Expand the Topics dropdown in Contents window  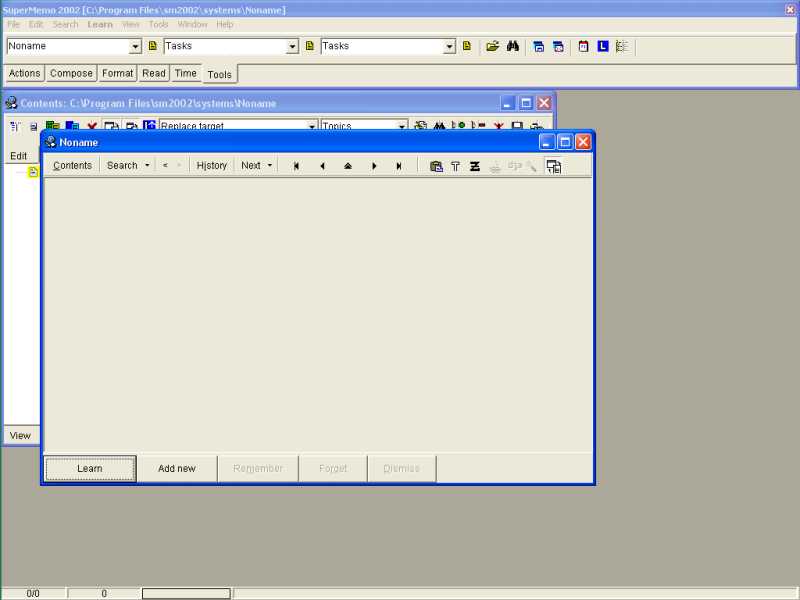click(402, 127)
